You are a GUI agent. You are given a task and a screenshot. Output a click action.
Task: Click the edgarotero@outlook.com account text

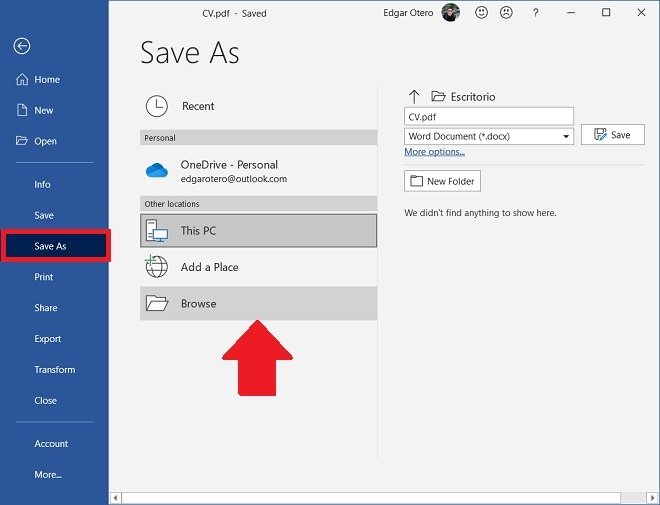coord(234,179)
